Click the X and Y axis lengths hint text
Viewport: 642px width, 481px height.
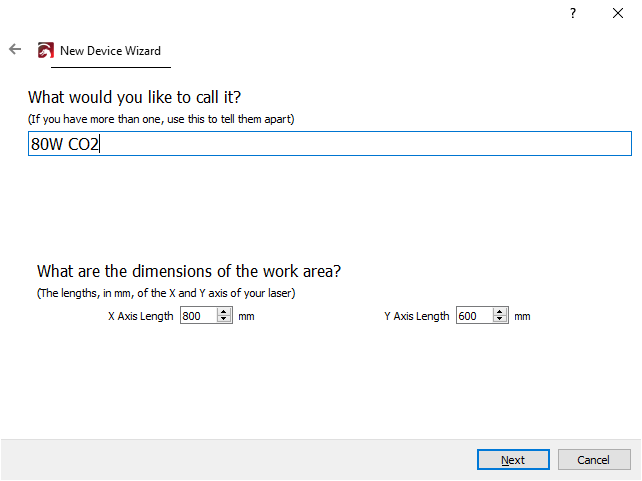tap(165, 293)
